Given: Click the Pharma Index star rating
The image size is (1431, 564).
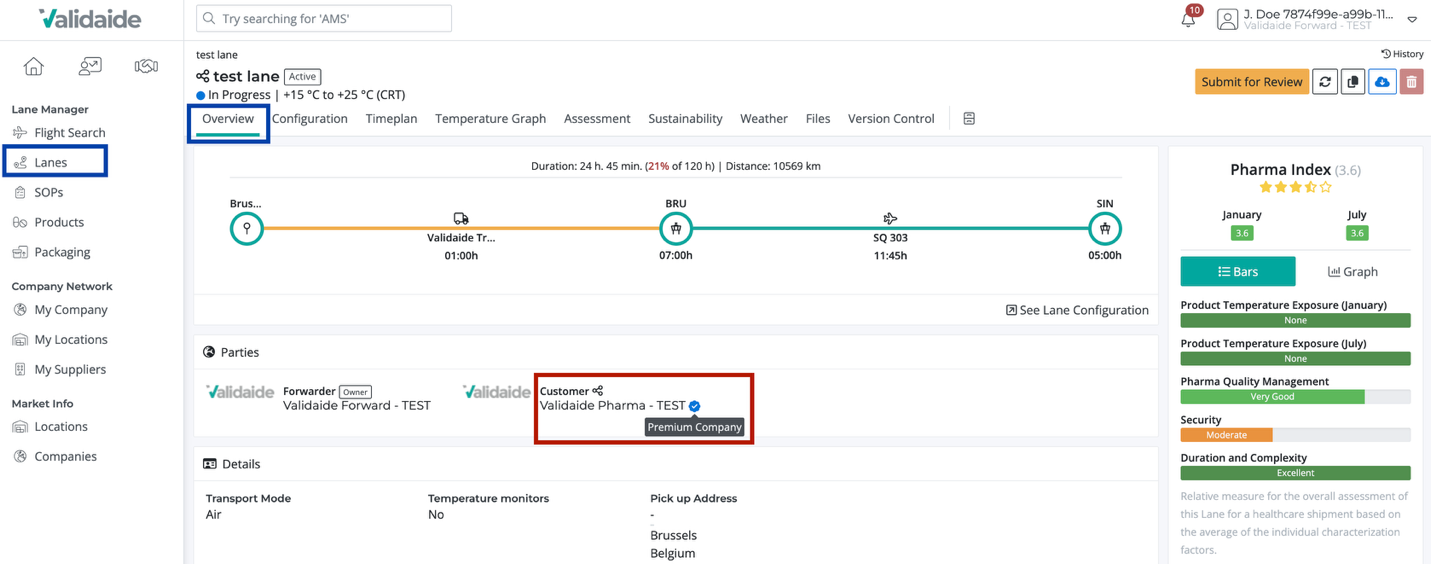Looking at the screenshot, I should [x=1295, y=187].
